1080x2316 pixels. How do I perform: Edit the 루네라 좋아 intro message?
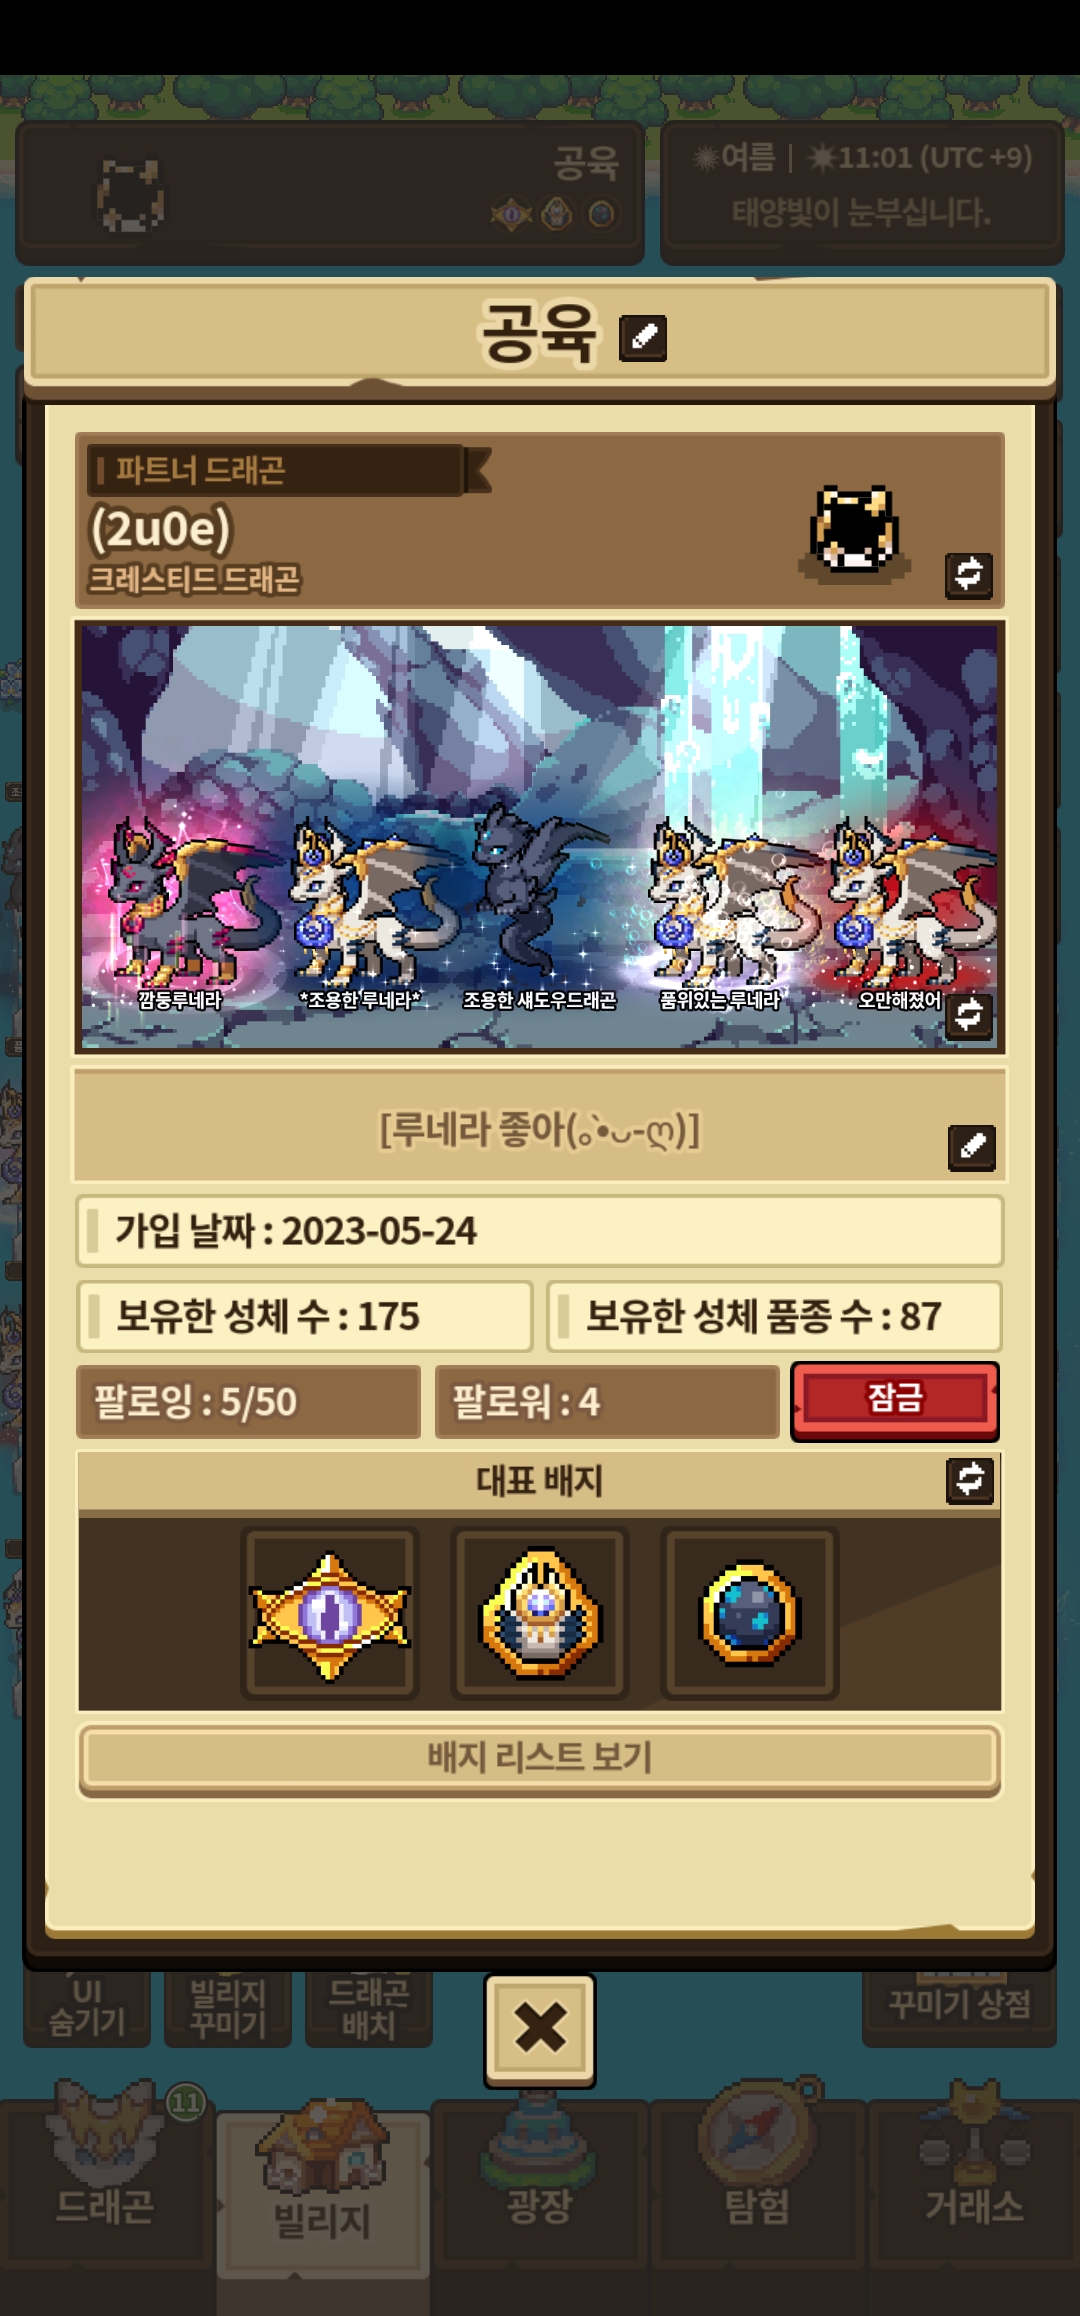(x=972, y=1147)
